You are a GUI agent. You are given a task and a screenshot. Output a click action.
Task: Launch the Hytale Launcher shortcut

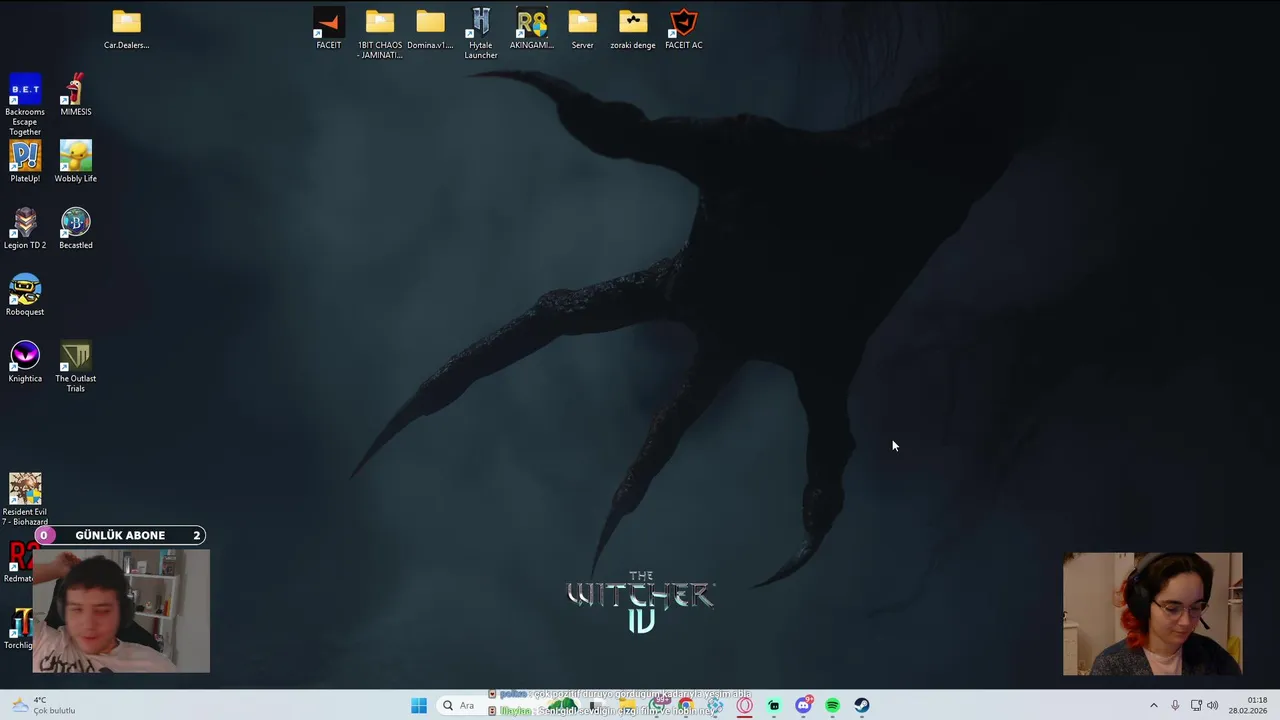coord(481,34)
